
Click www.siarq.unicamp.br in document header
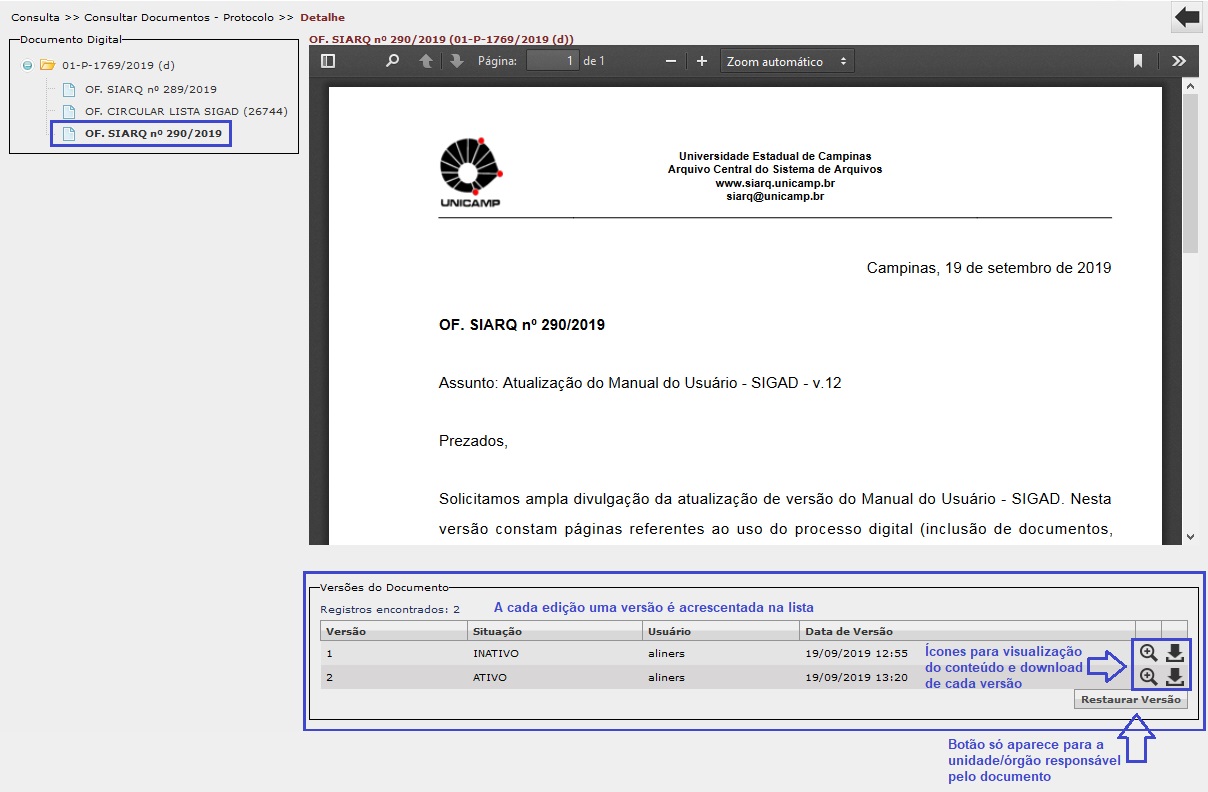coord(775,183)
